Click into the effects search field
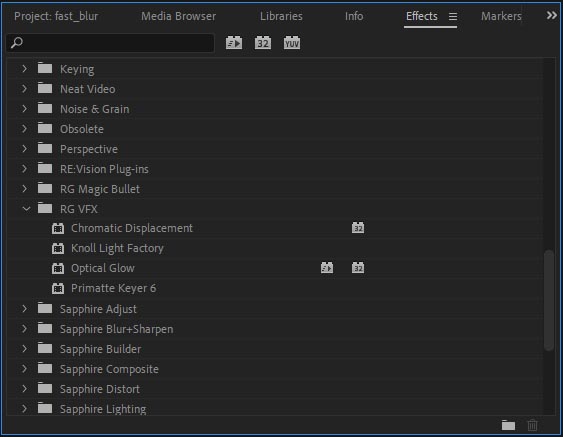Viewport: 563px width, 437px height. click(x=110, y=43)
